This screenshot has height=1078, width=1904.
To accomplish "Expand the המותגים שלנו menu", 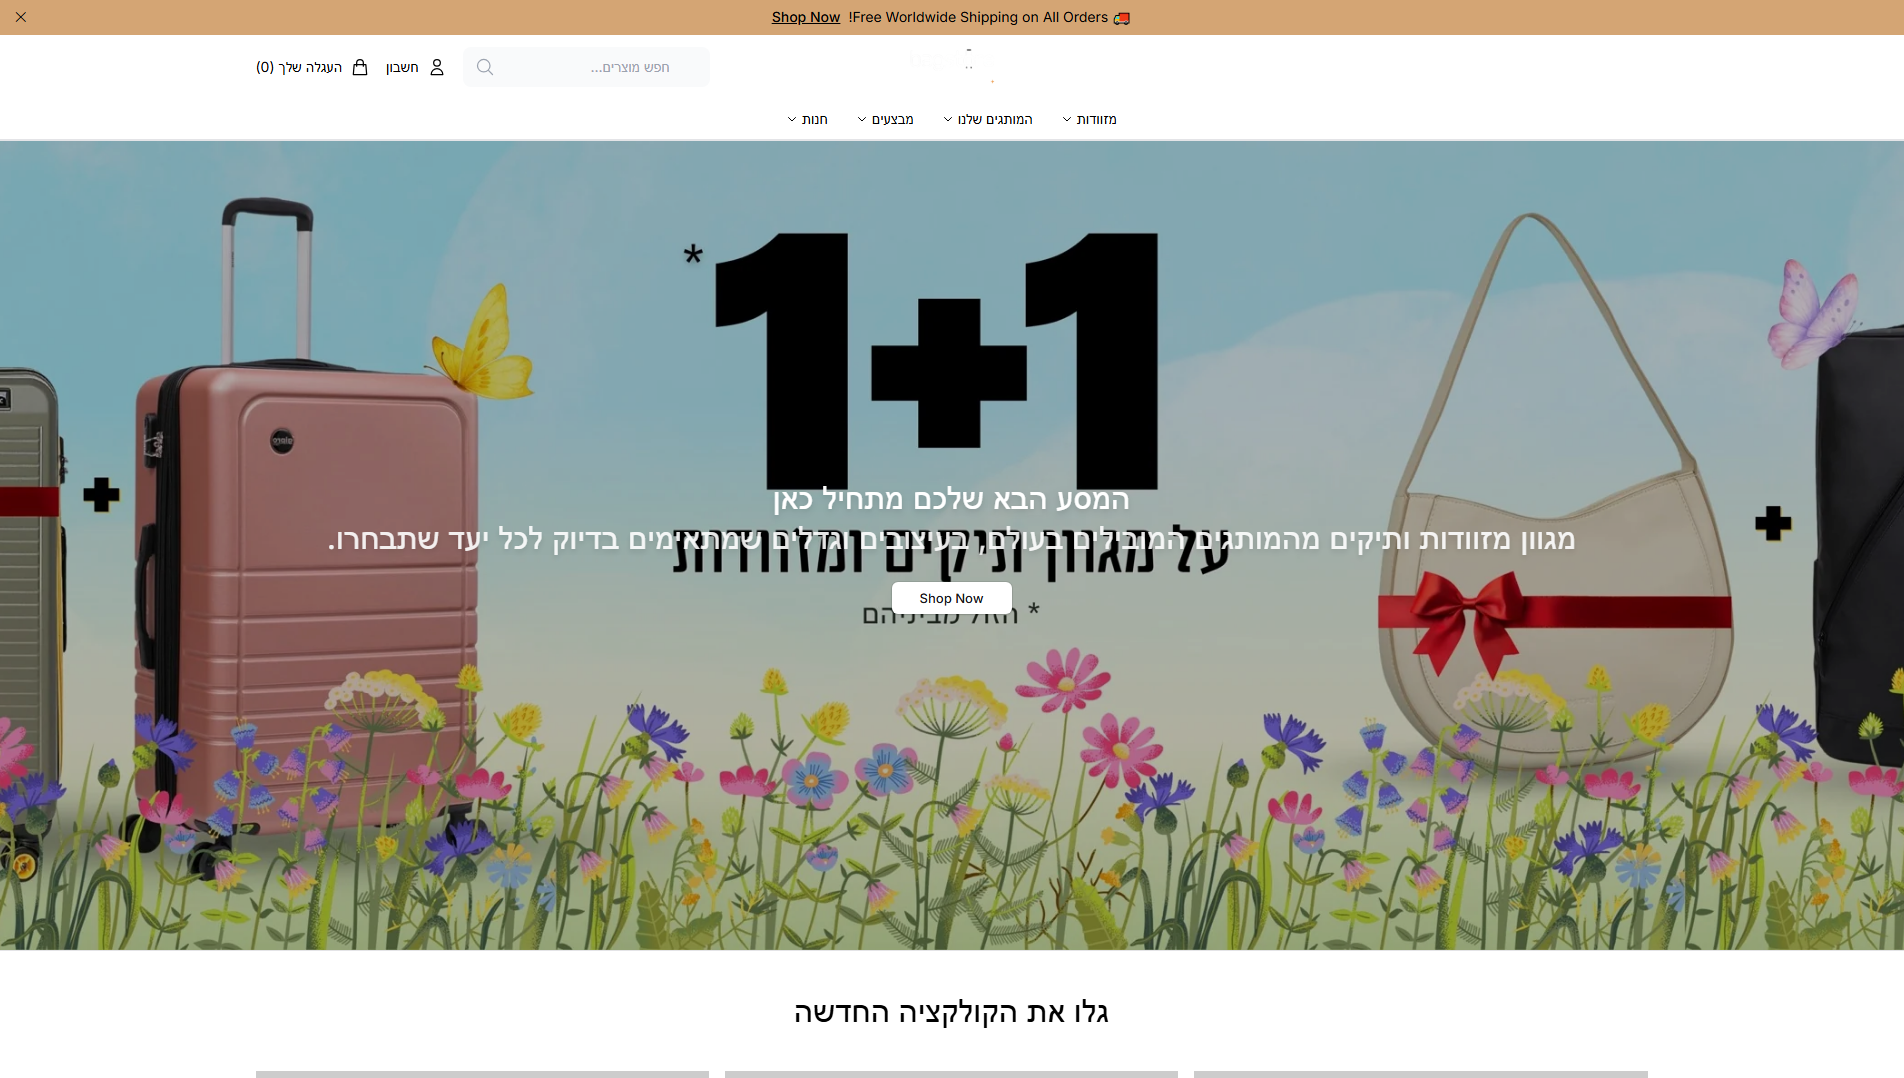I will tap(988, 119).
